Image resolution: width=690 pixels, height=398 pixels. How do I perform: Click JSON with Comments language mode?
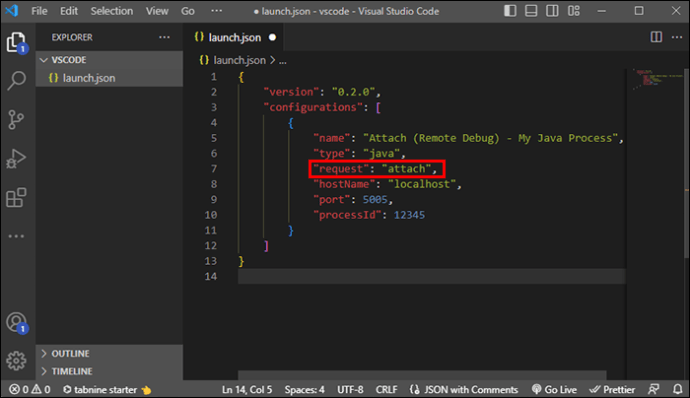point(464,390)
